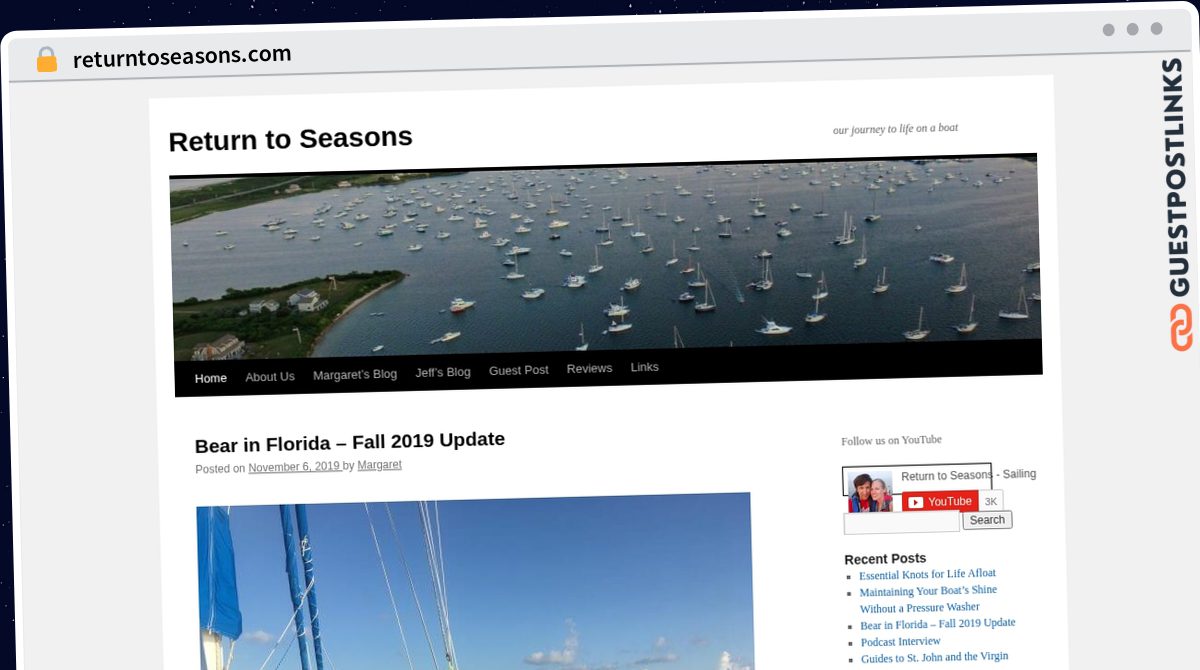Click the Search button

[x=987, y=520]
